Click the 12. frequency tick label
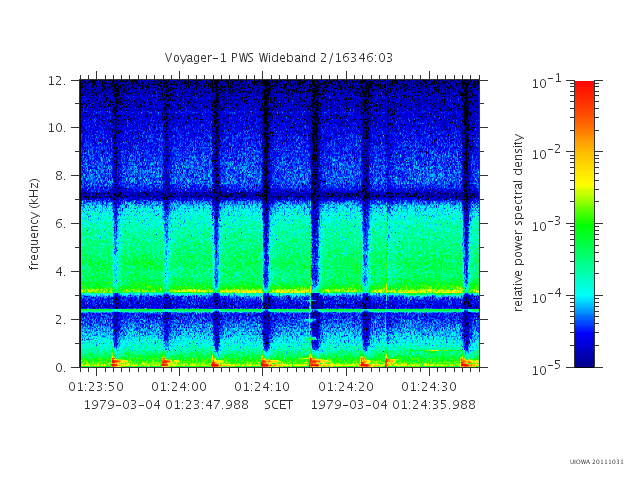The height and width of the screenshot is (480, 640). click(x=57, y=80)
